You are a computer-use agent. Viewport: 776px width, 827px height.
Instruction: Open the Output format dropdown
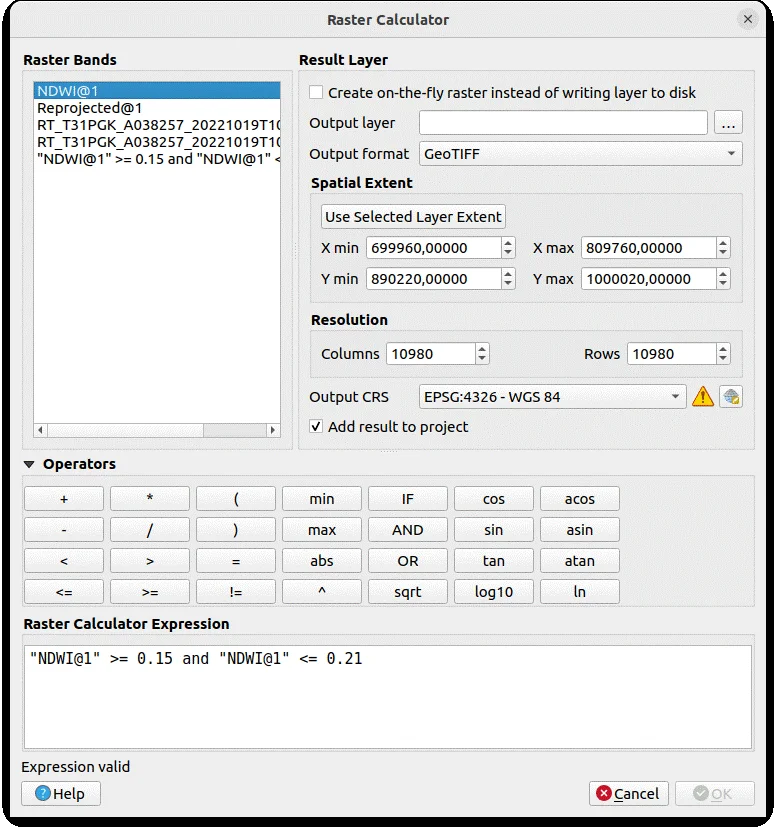pyautogui.click(x=580, y=154)
